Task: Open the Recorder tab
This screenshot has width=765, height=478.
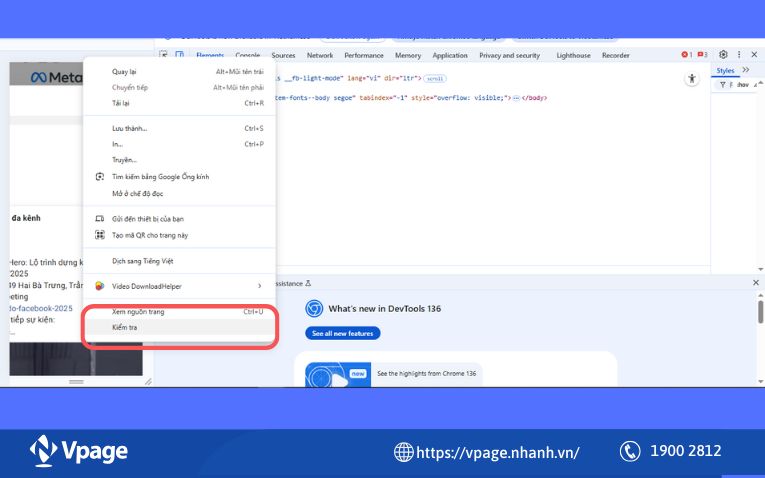Action: (x=615, y=55)
